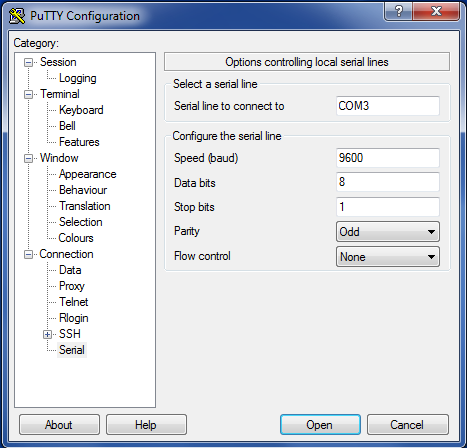
Task: Click the question mark help icon
Action: [x=398, y=12]
